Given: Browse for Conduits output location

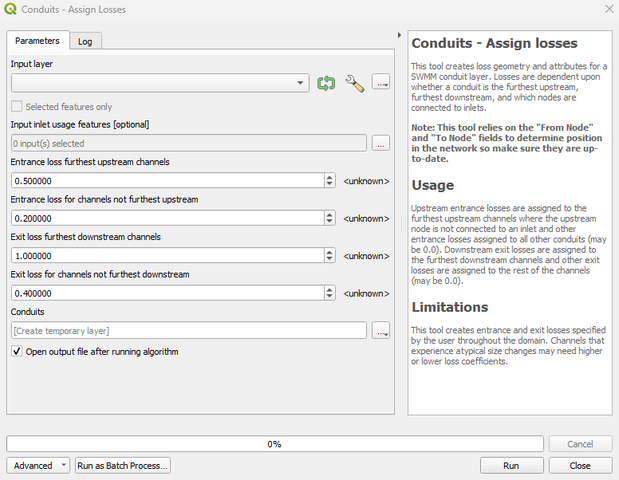Looking at the screenshot, I should (380, 330).
